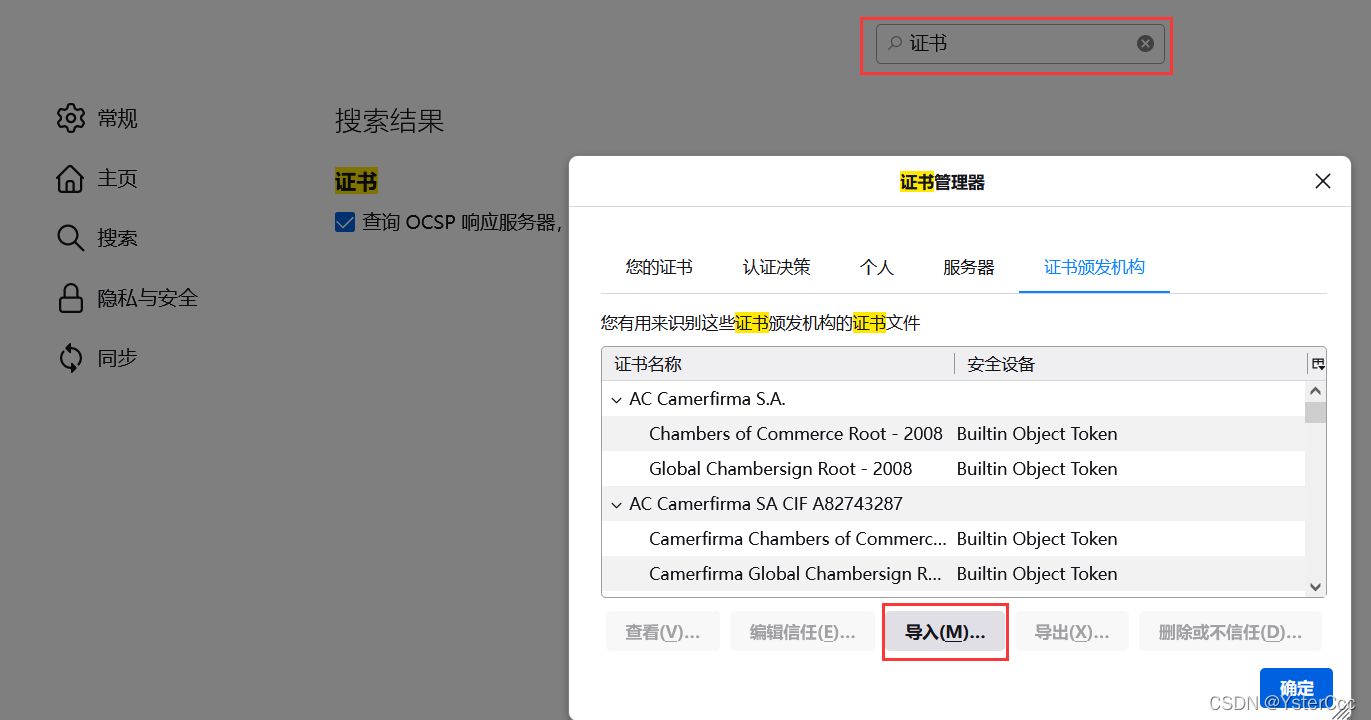Open the column picker icon in the table header
The image size is (1371, 720).
coord(1318,364)
